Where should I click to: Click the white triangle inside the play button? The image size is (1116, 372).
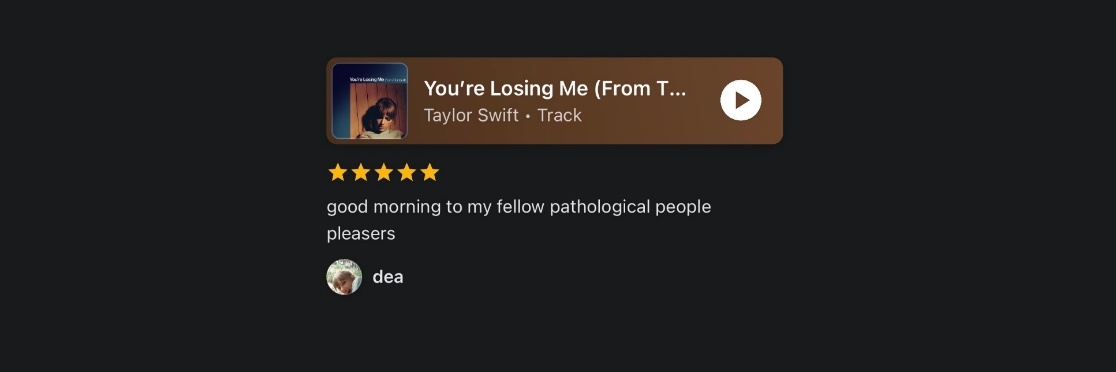(x=742, y=100)
